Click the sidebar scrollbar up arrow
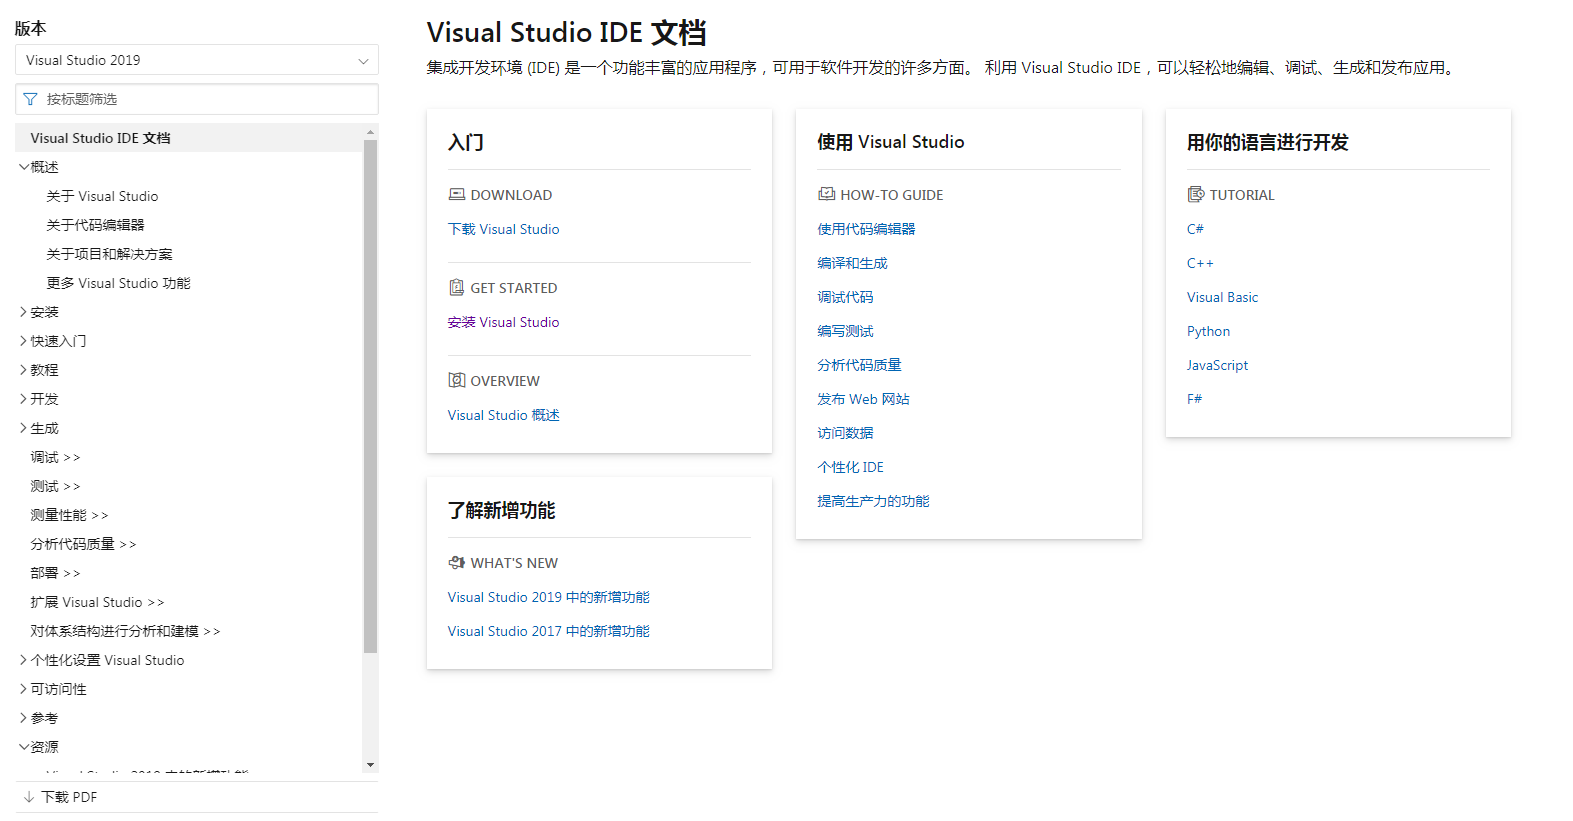 pos(371,132)
